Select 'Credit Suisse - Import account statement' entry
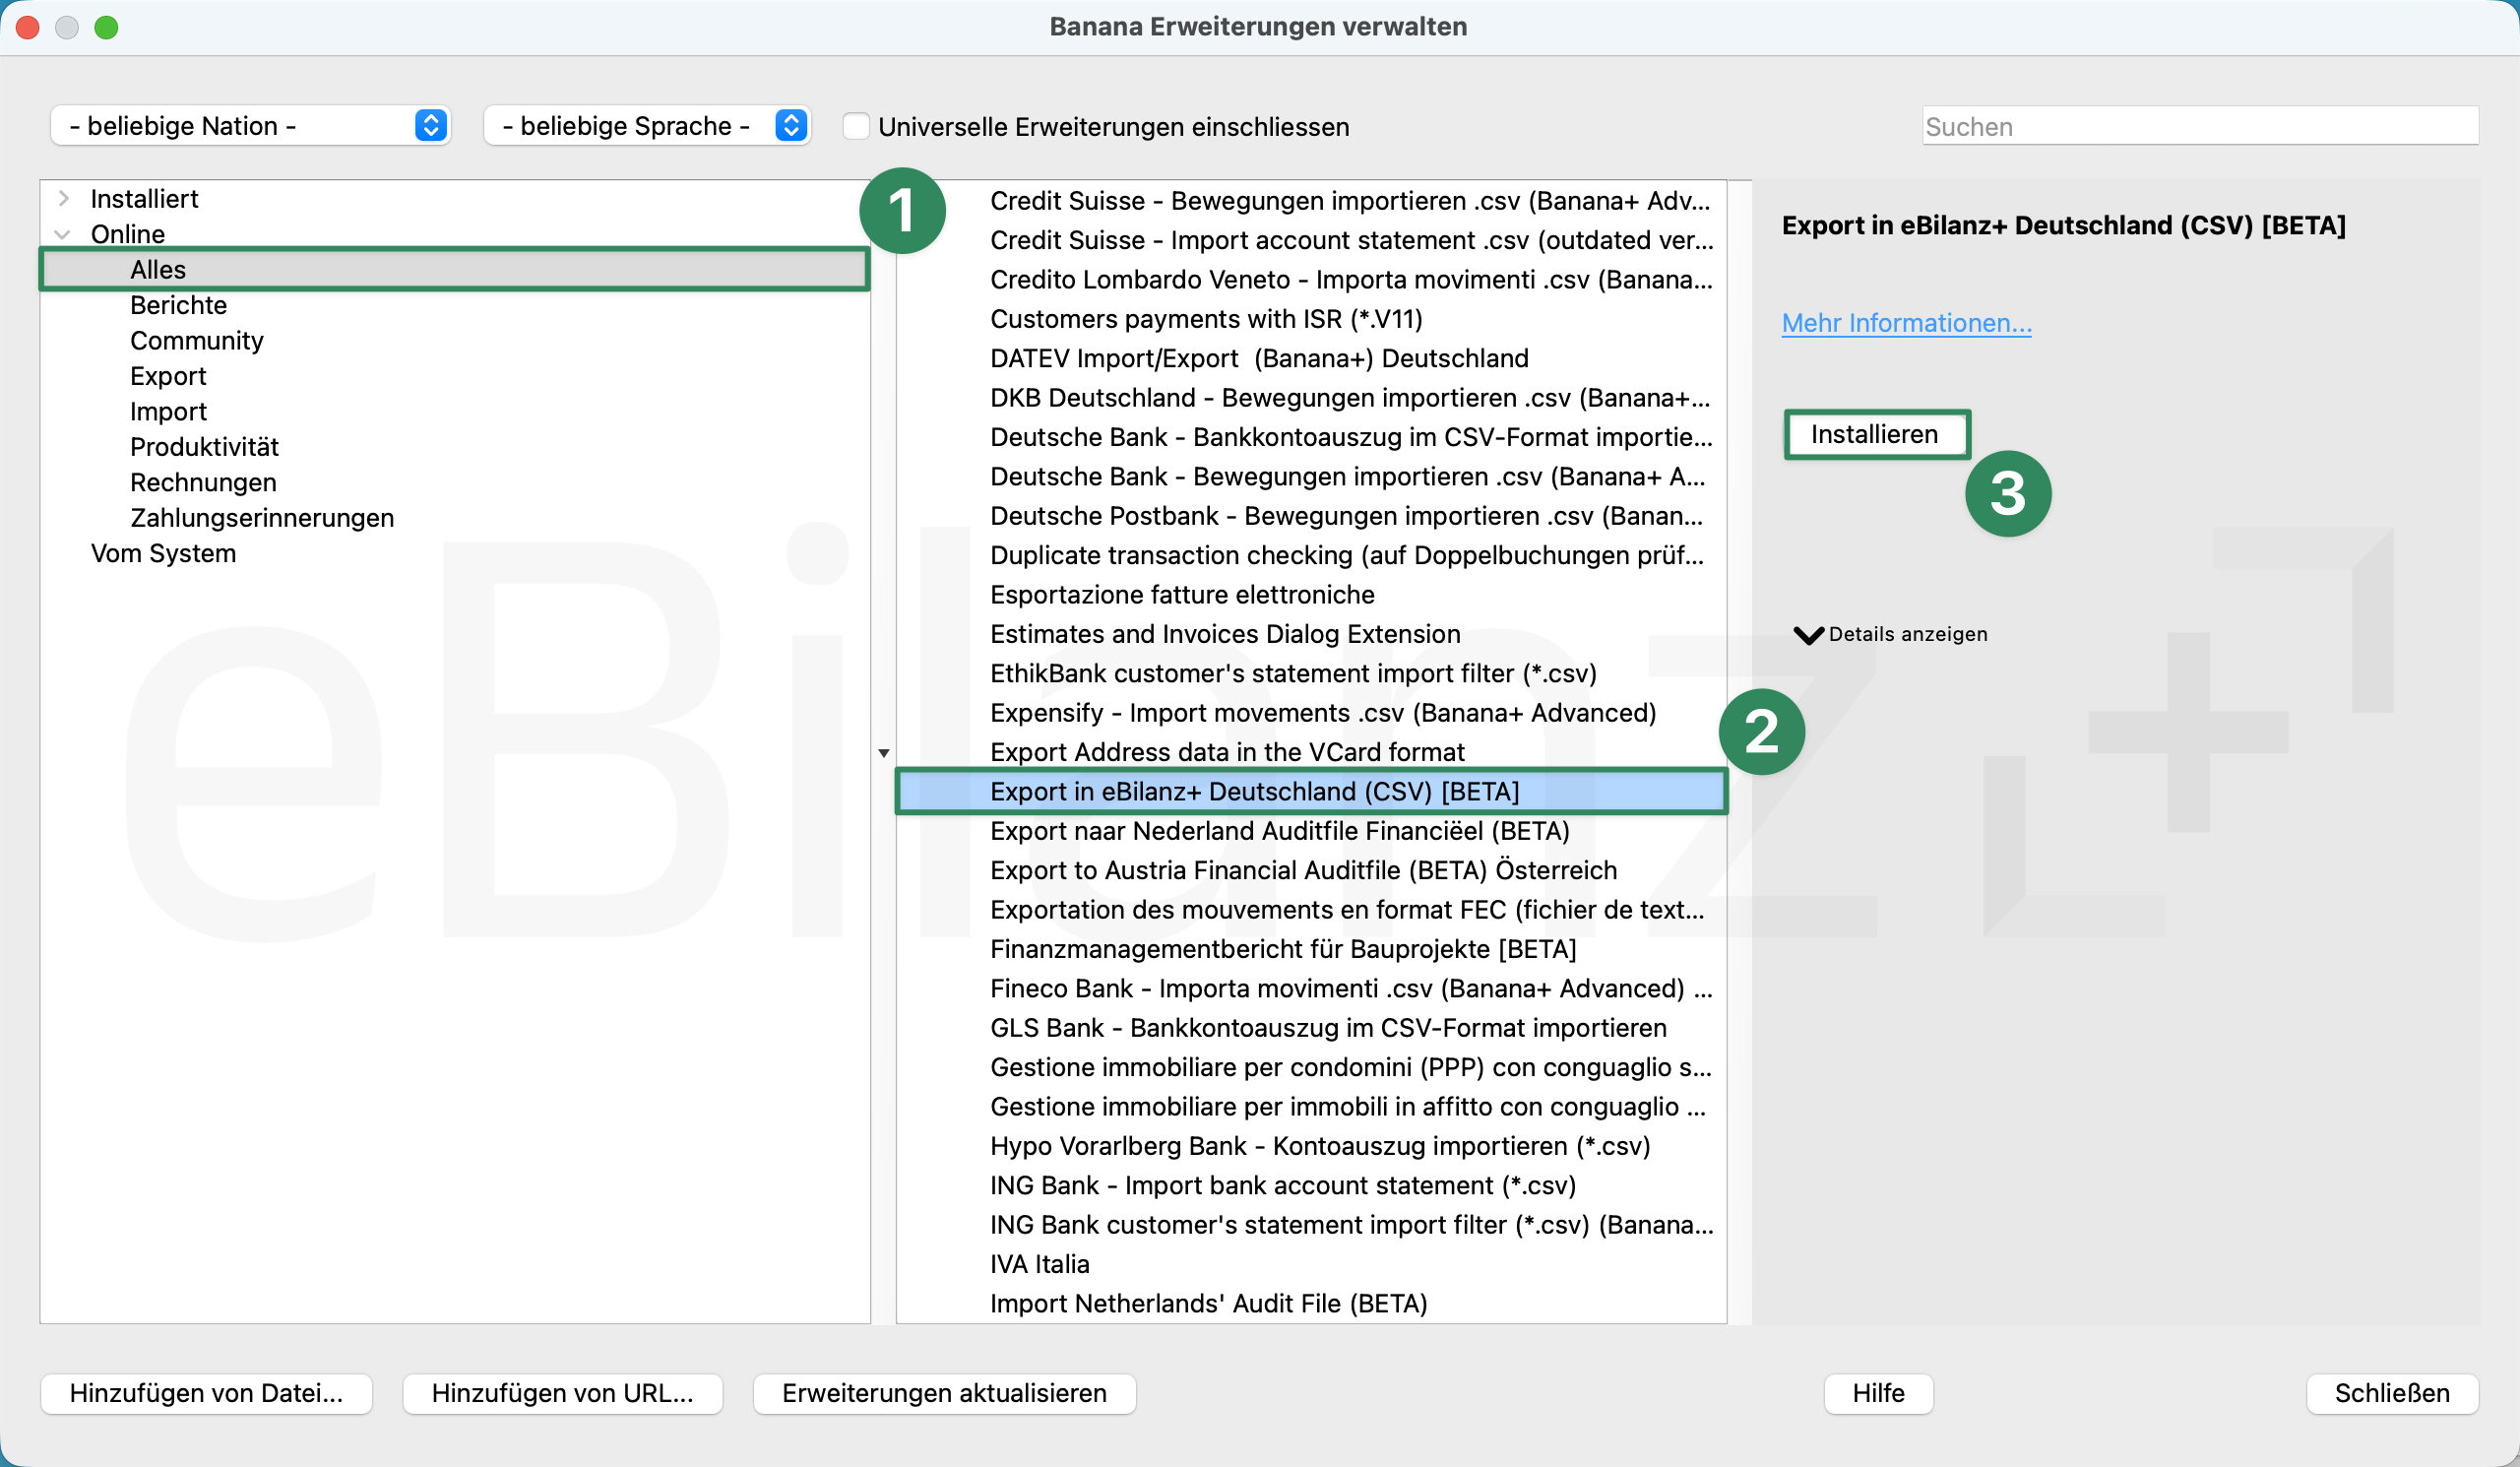 pyautogui.click(x=1311, y=240)
